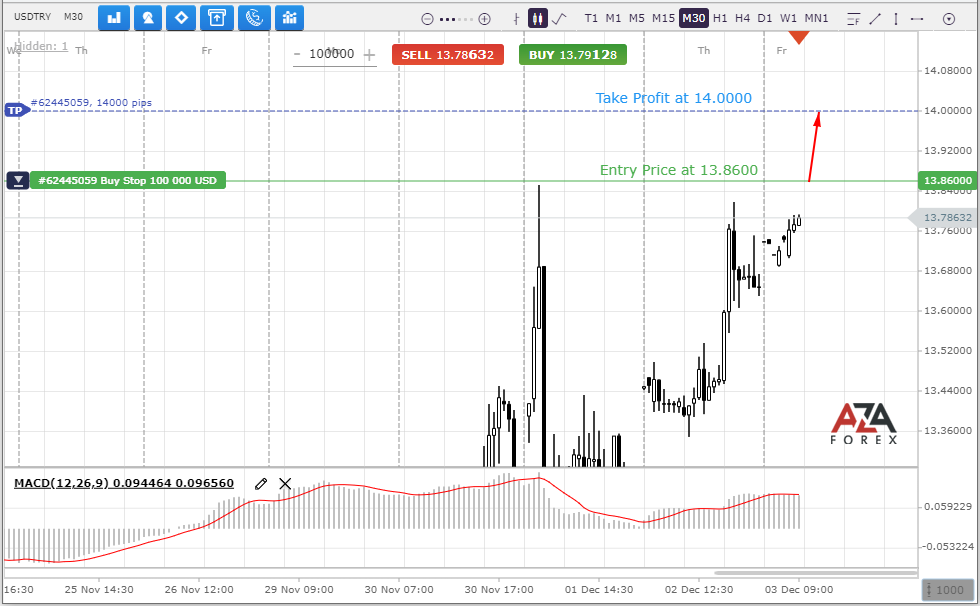Choose the horizontal line drawing tool
The image size is (980, 606).
917,19
